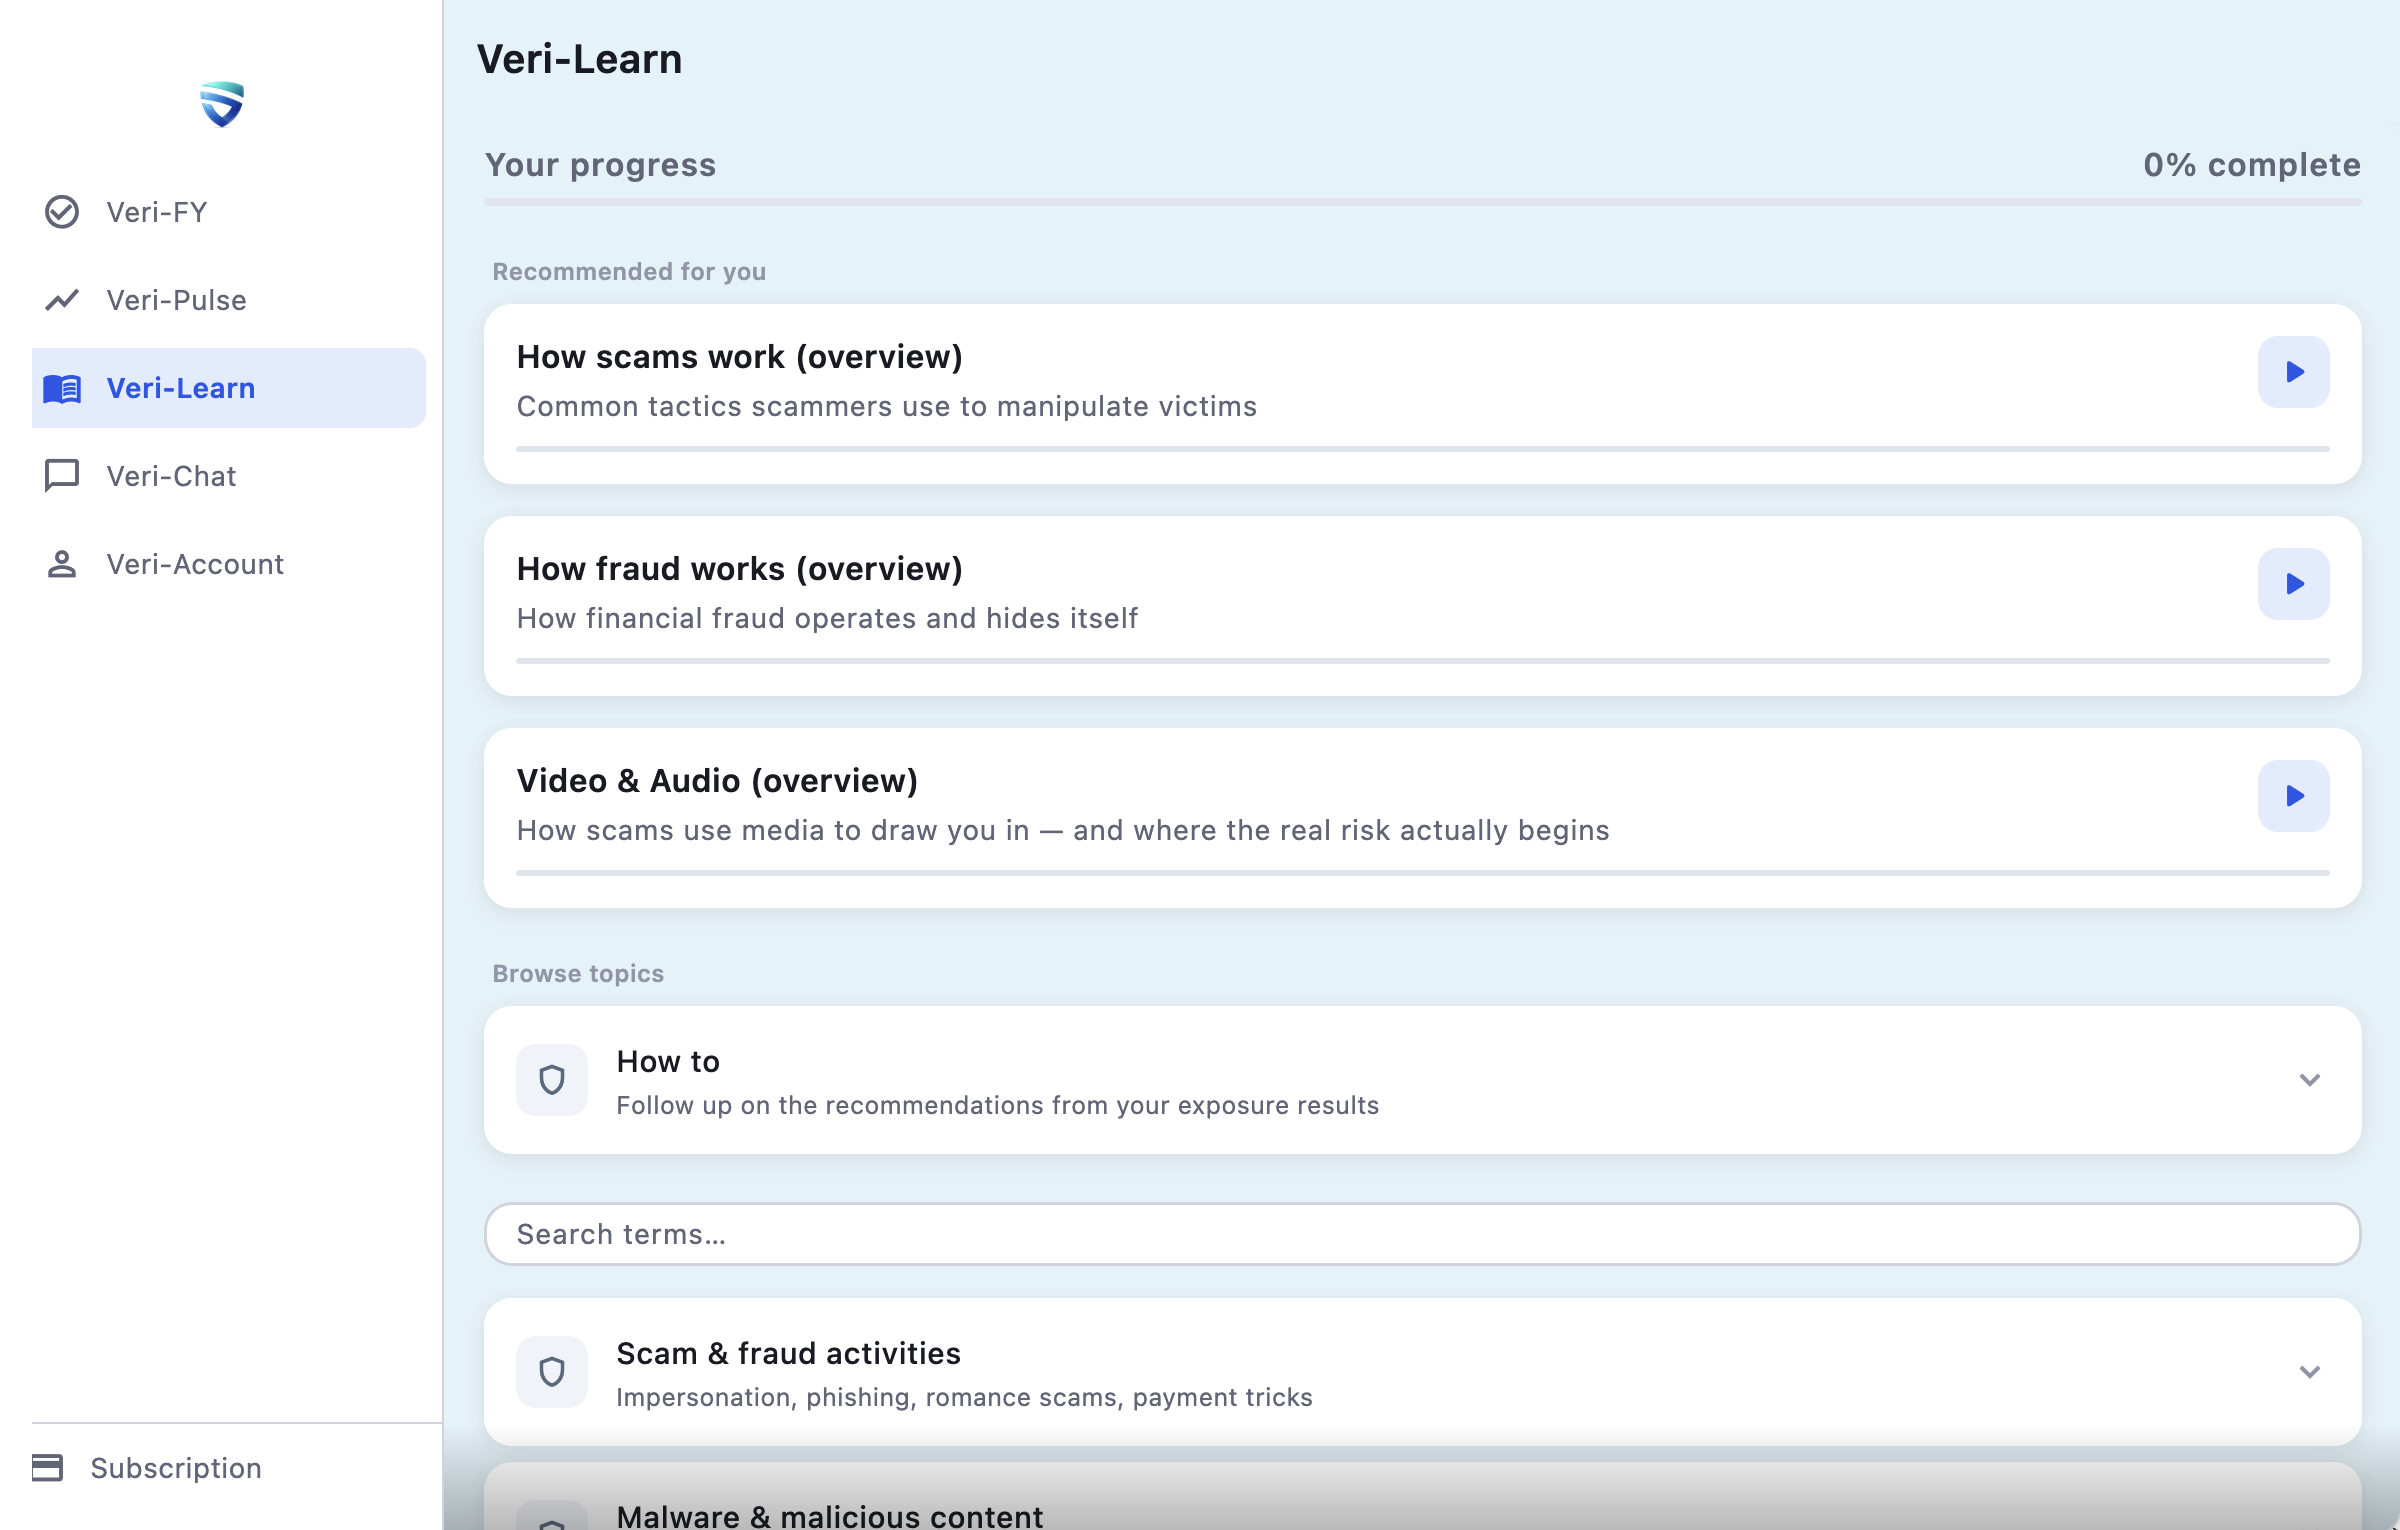Image resolution: width=2400 pixels, height=1530 pixels.
Task: Click 'Impersonation, phishing, romance scams' description
Action: [x=964, y=1397]
